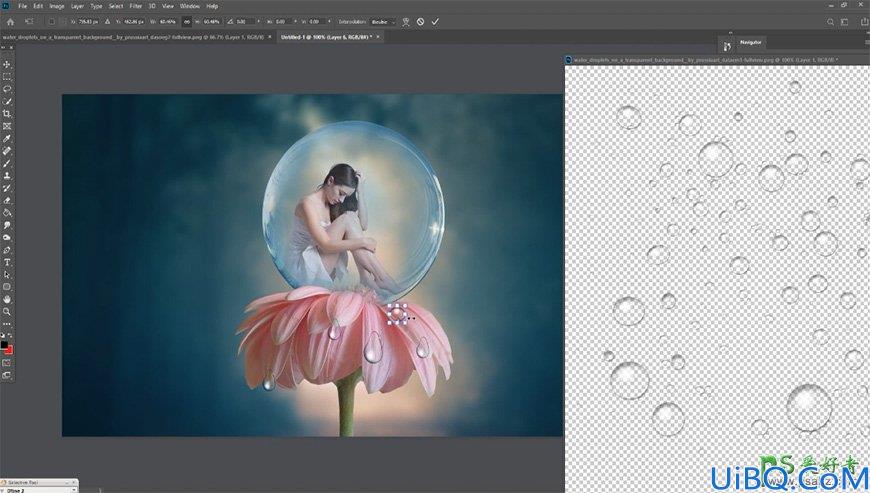Open the Select menu
Viewport: 870px width, 493px height.
tap(116, 6)
